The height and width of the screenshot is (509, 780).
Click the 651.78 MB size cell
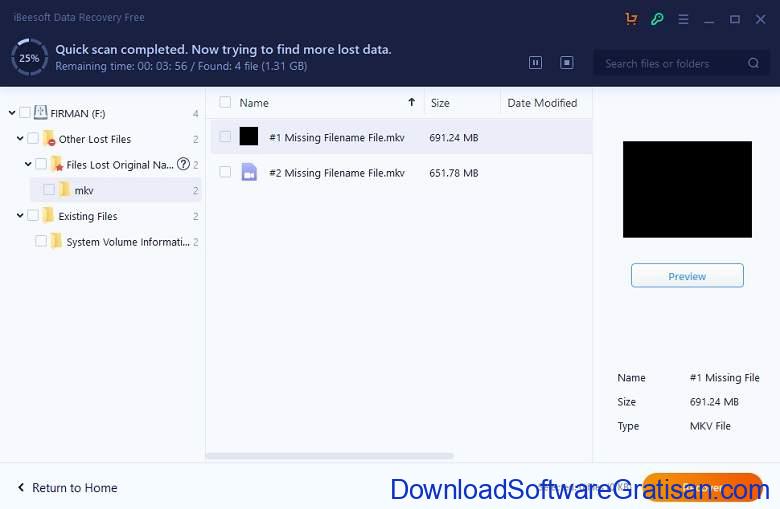(454, 173)
